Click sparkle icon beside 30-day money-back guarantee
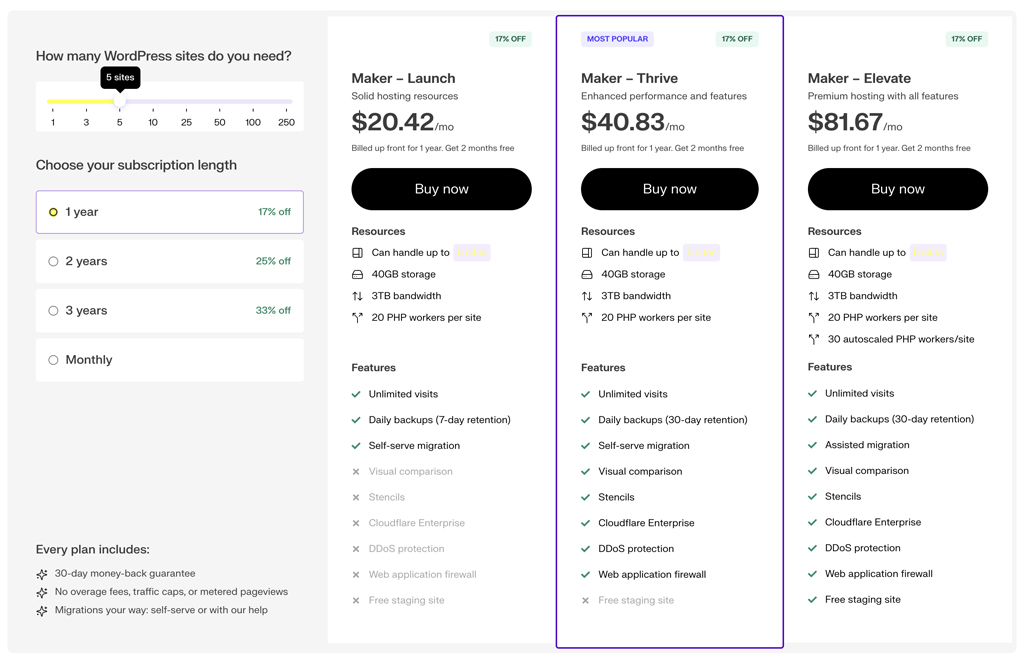This screenshot has height=661, width=1024. point(42,574)
